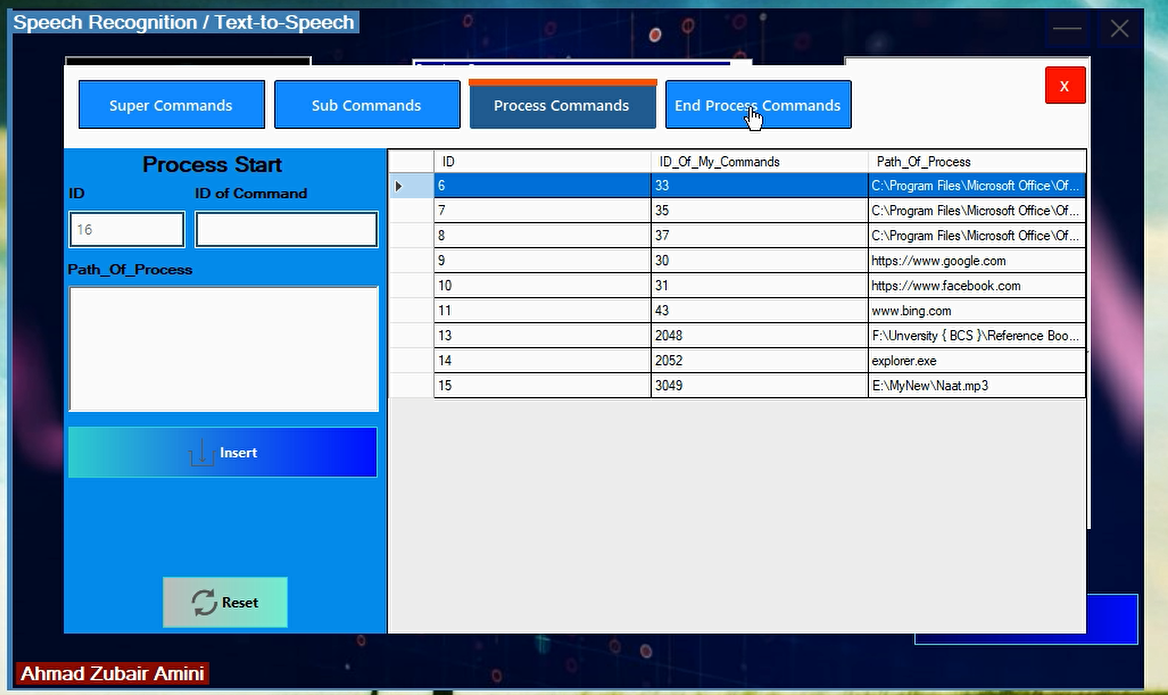1168x695 pixels.
Task: Select the Process Commands tab
Action: 561,105
